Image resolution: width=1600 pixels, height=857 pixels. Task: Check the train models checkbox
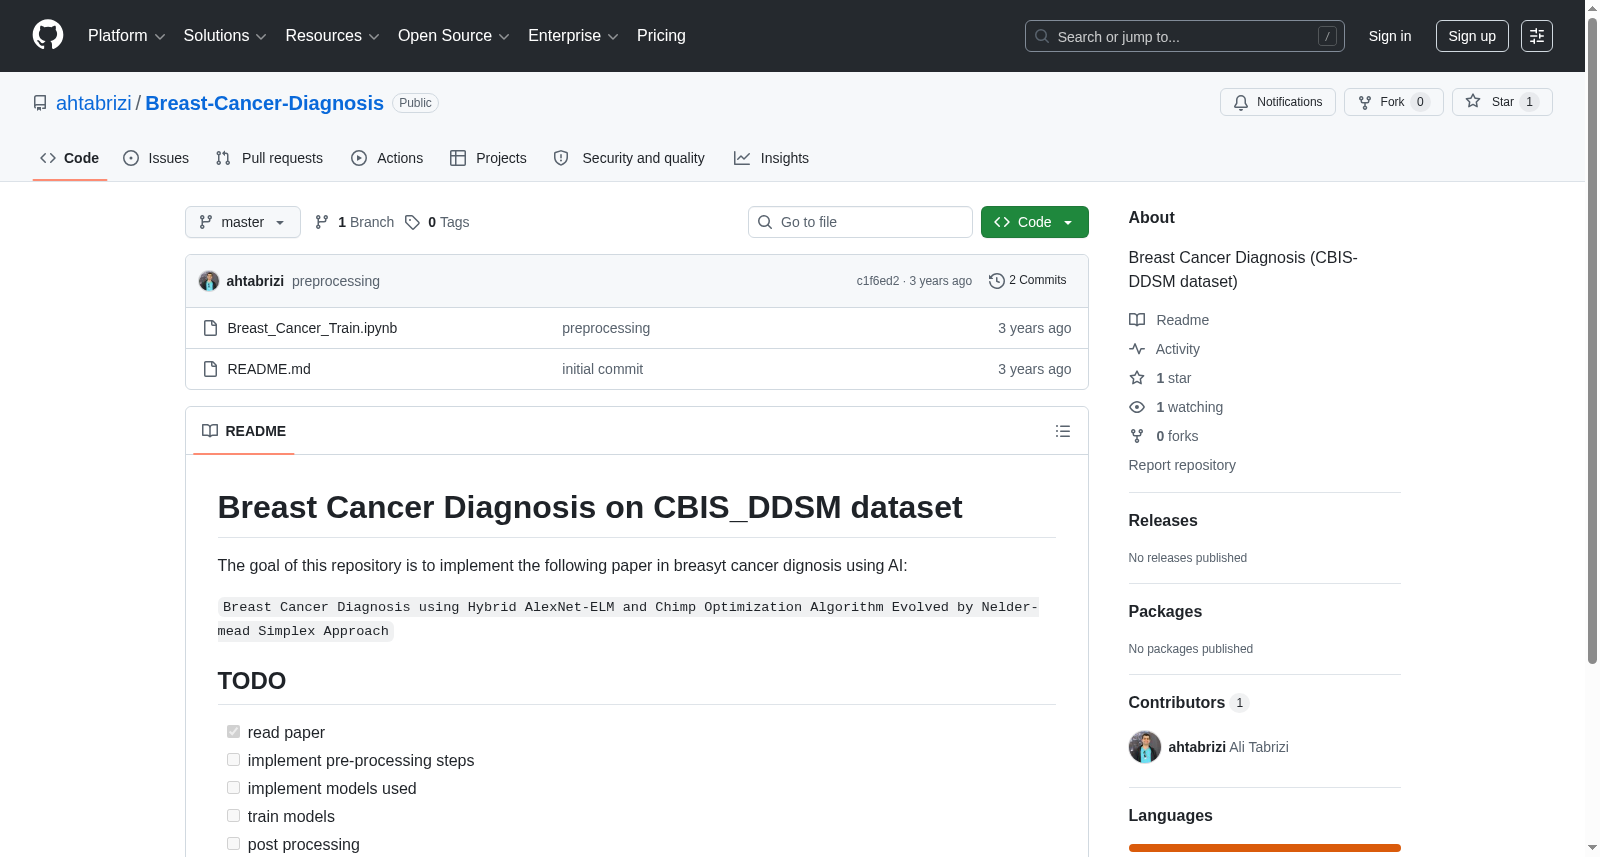pos(233,816)
